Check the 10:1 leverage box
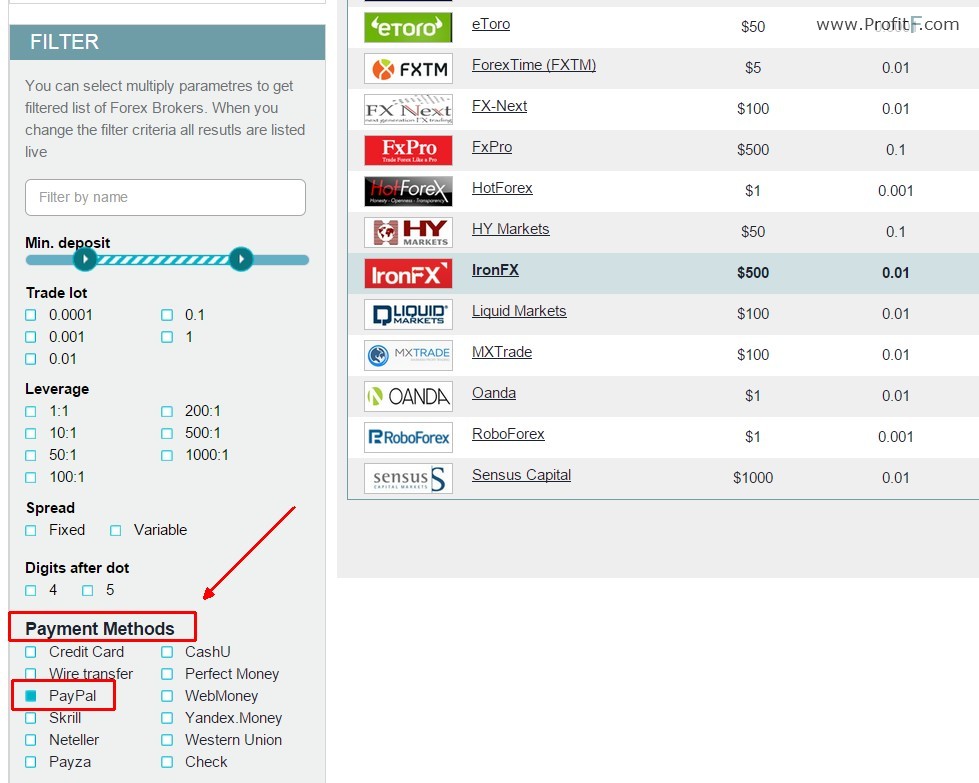This screenshot has height=783, width=979. coord(31,433)
